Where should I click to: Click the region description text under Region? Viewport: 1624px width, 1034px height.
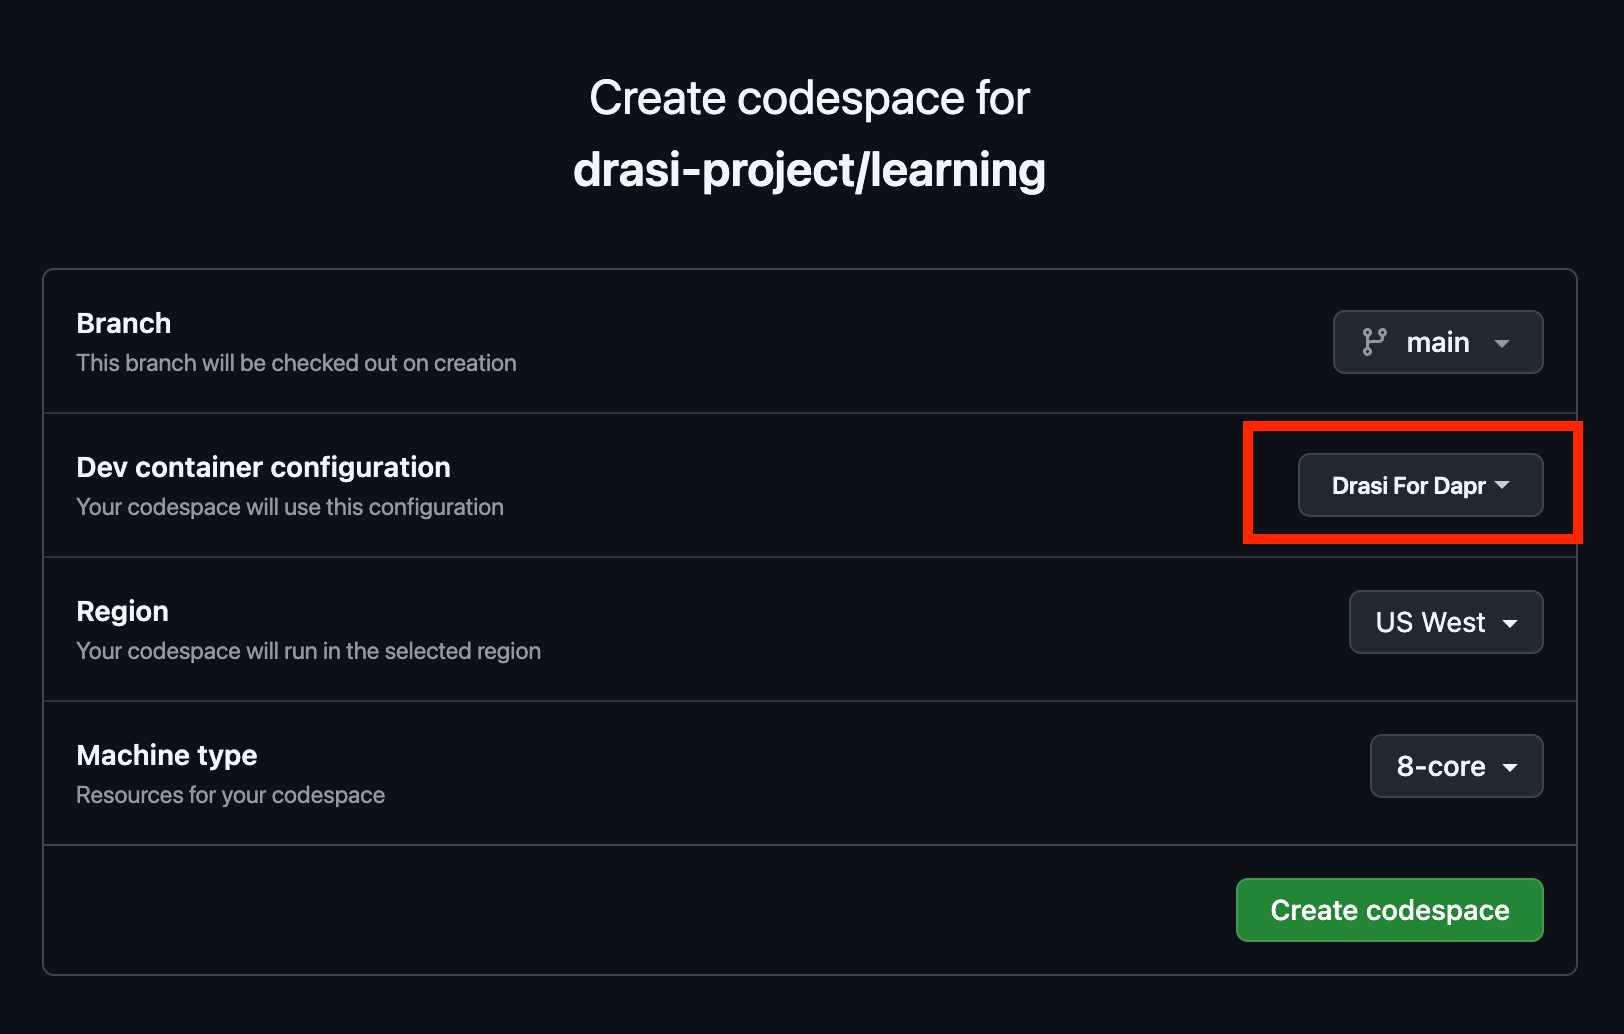pos(308,651)
